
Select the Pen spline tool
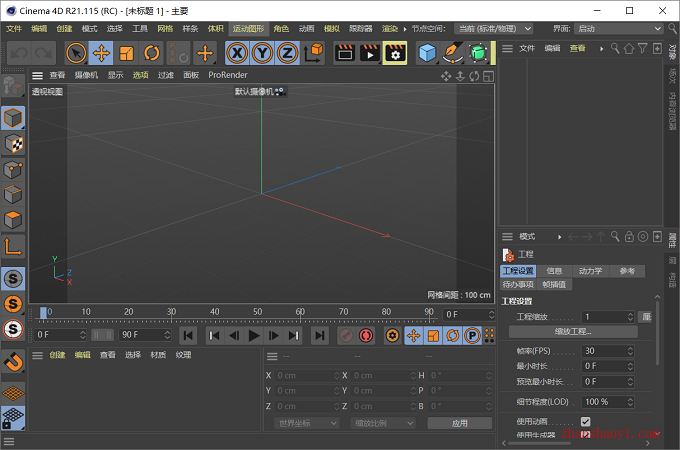(x=452, y=53)
